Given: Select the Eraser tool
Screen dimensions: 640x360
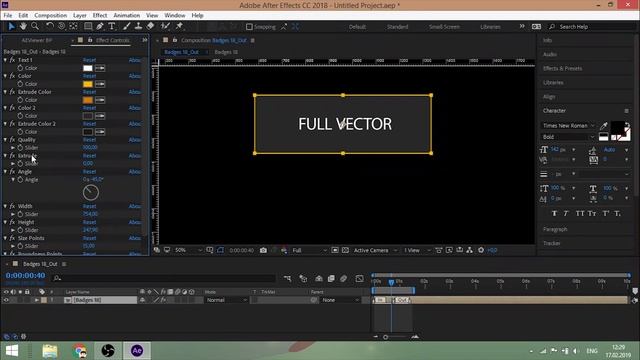Looking at the screenshot, I should (x=151, y=27).
